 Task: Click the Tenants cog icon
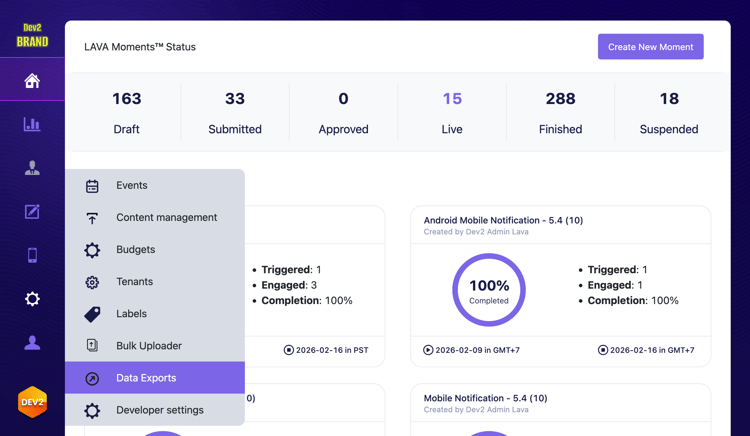coord(92,282)
